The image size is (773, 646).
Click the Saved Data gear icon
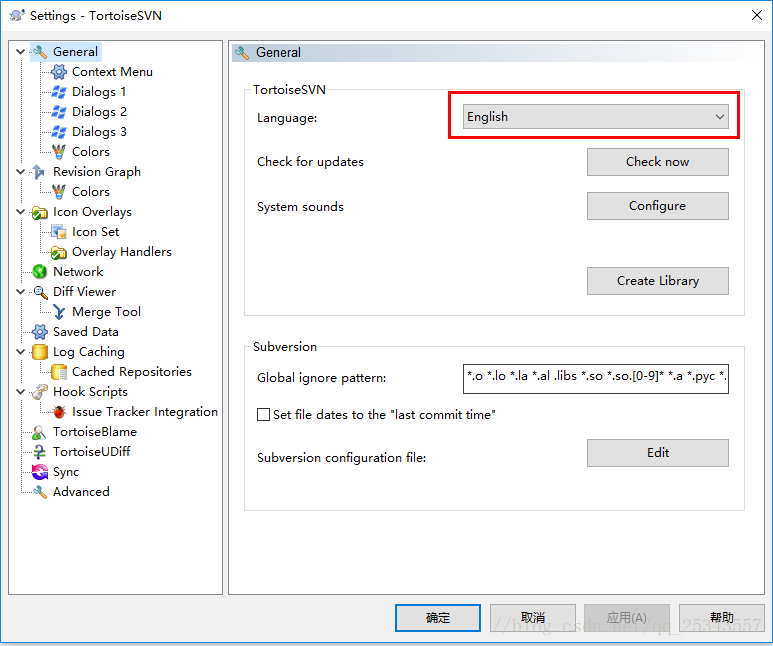click(x=39, y=332)
